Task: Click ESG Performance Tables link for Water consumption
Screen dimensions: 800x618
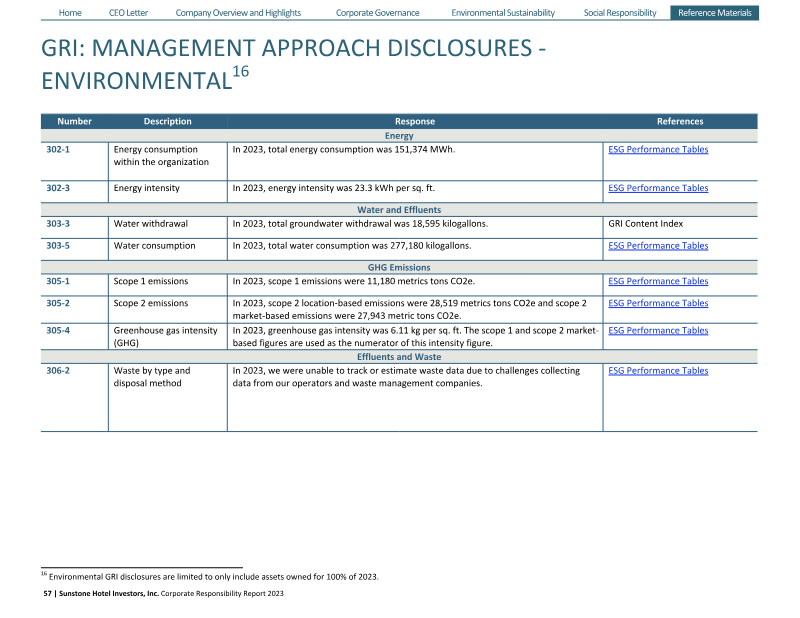Action: 657,245
